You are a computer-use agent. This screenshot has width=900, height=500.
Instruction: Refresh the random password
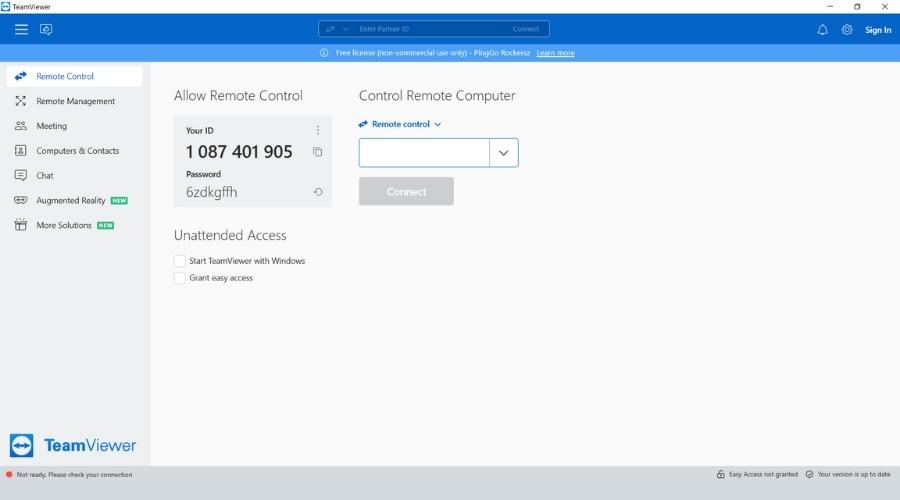pyautogui.click(x=318, y=192)
